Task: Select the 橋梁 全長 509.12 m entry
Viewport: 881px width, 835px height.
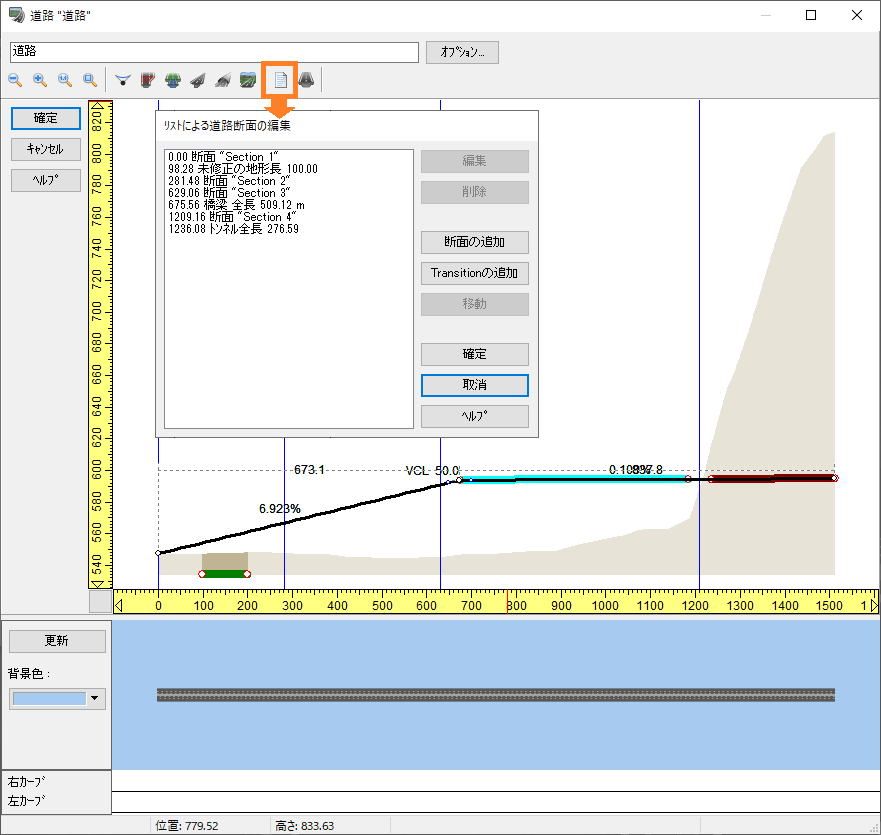Action: coord(238,205)
